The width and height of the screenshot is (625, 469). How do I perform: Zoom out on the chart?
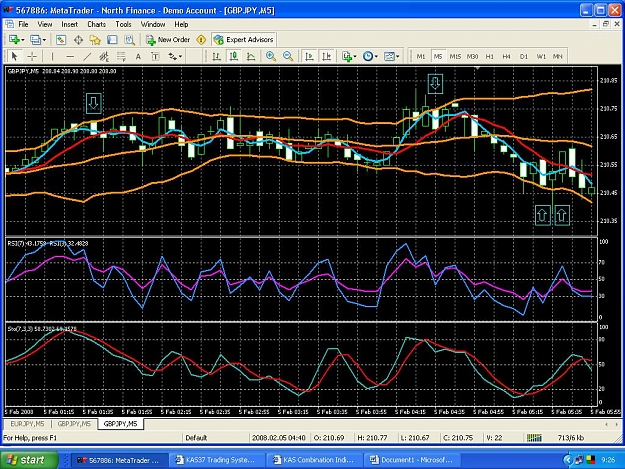point(288,56)
